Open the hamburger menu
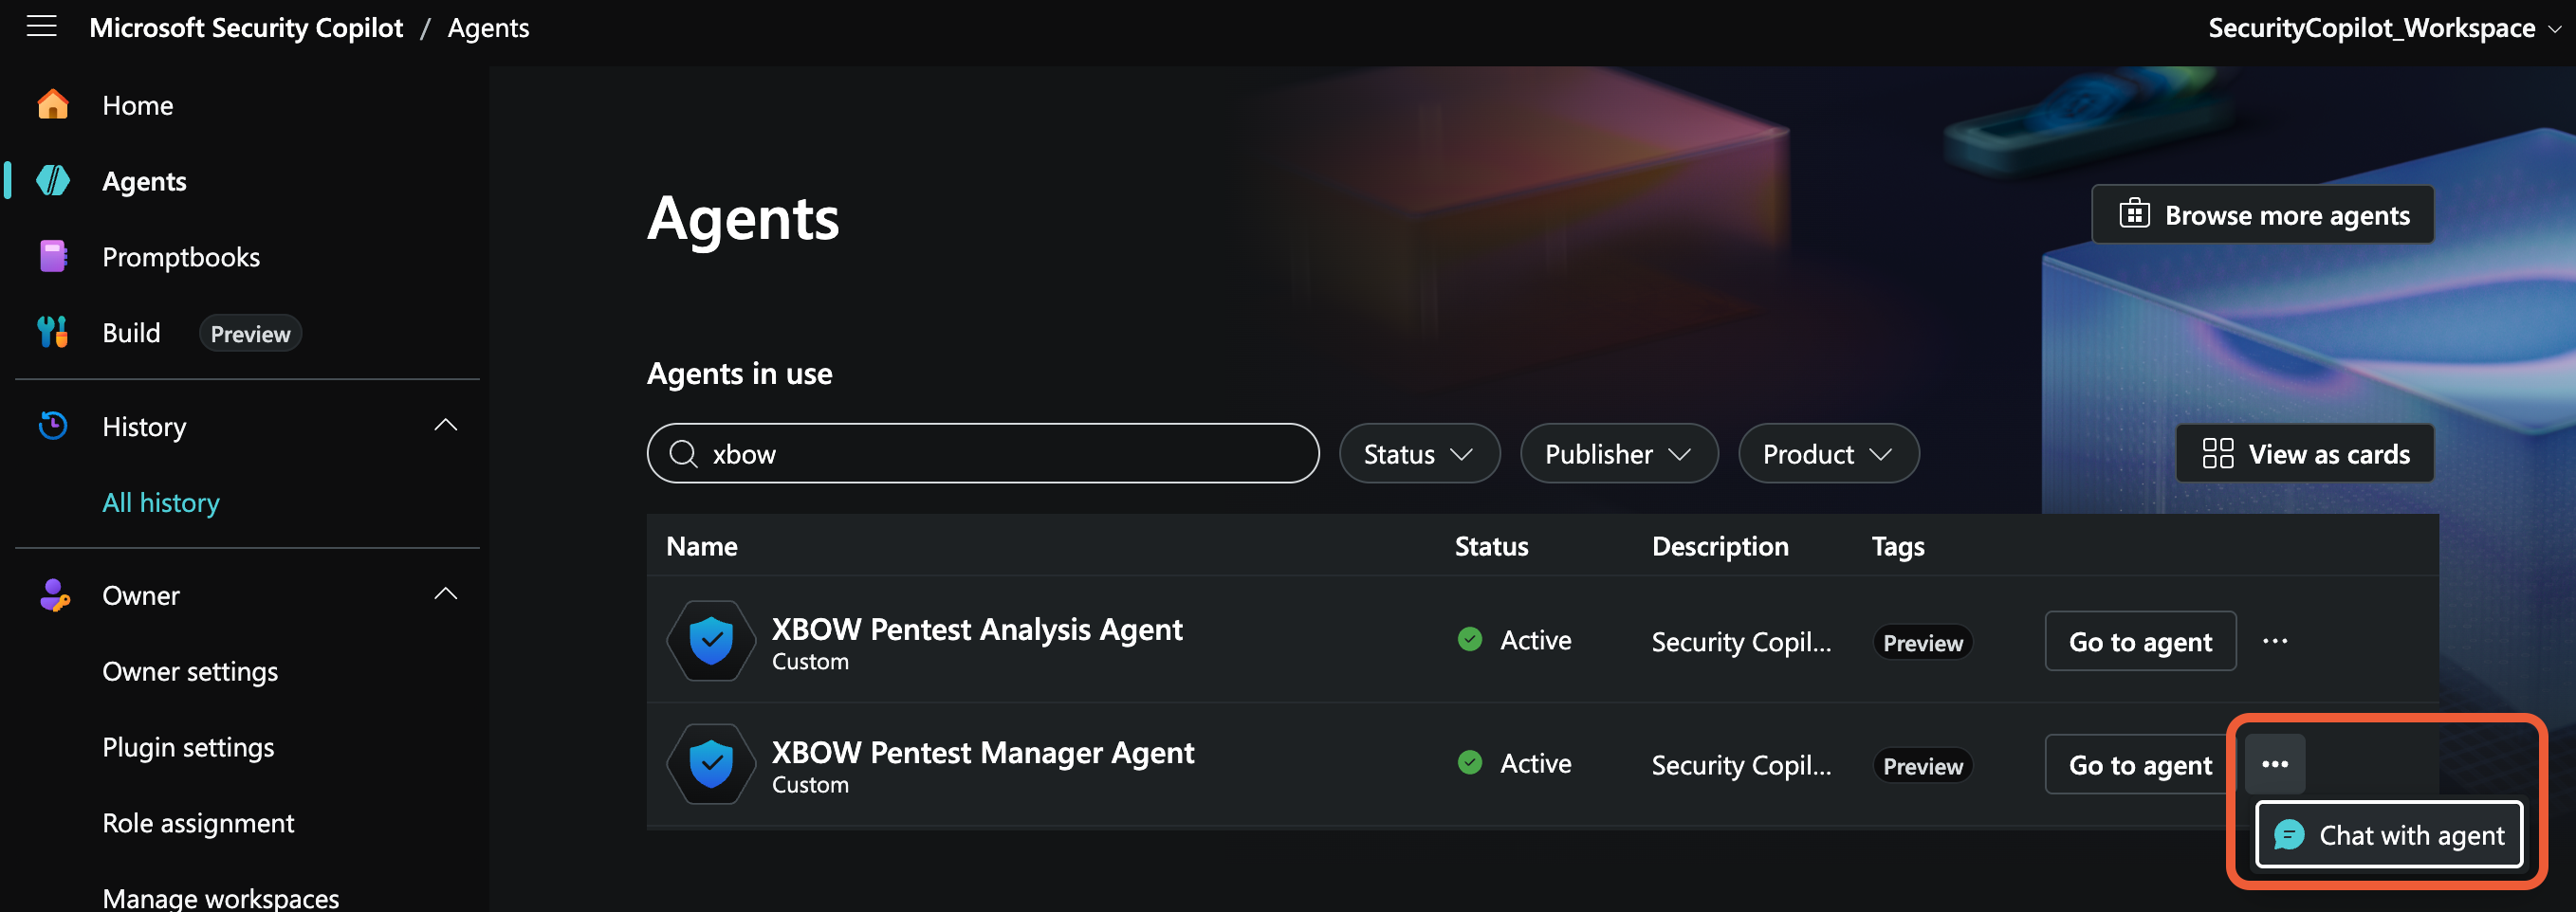Screen dimensions: 2576x912 [x=41, y=27]
